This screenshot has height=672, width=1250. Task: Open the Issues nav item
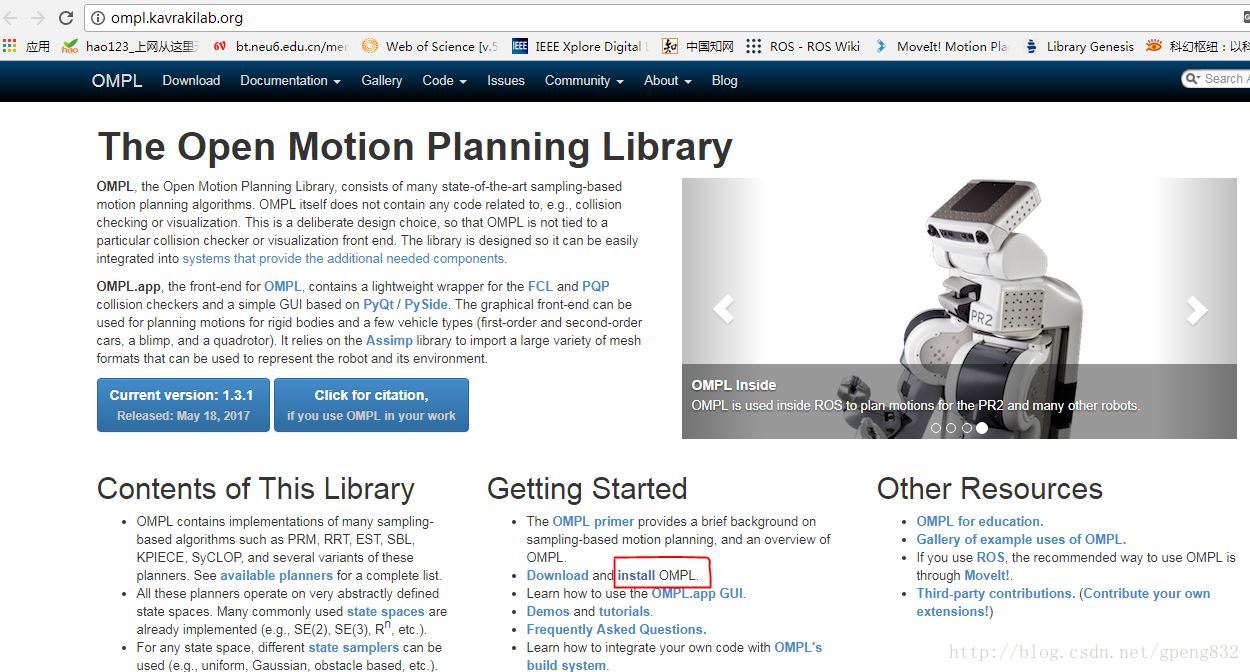(x=506, y=81)
